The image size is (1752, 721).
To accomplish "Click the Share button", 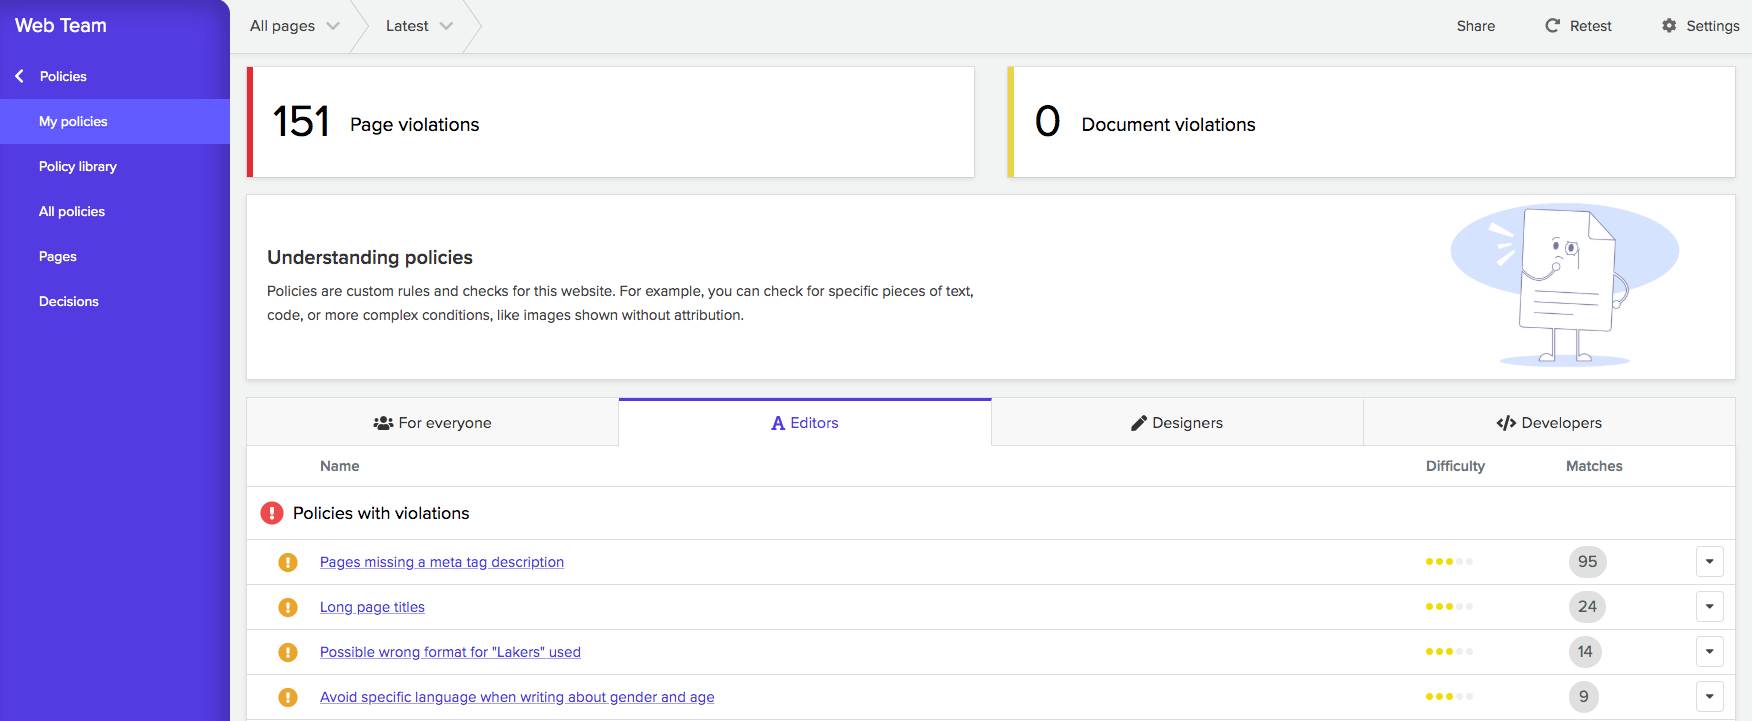I will pos(1475,26).
